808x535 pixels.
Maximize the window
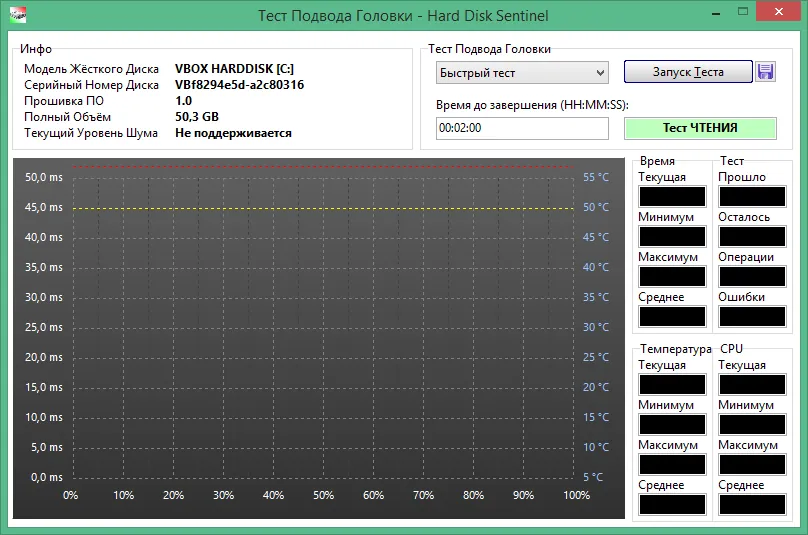click(743, 11)
